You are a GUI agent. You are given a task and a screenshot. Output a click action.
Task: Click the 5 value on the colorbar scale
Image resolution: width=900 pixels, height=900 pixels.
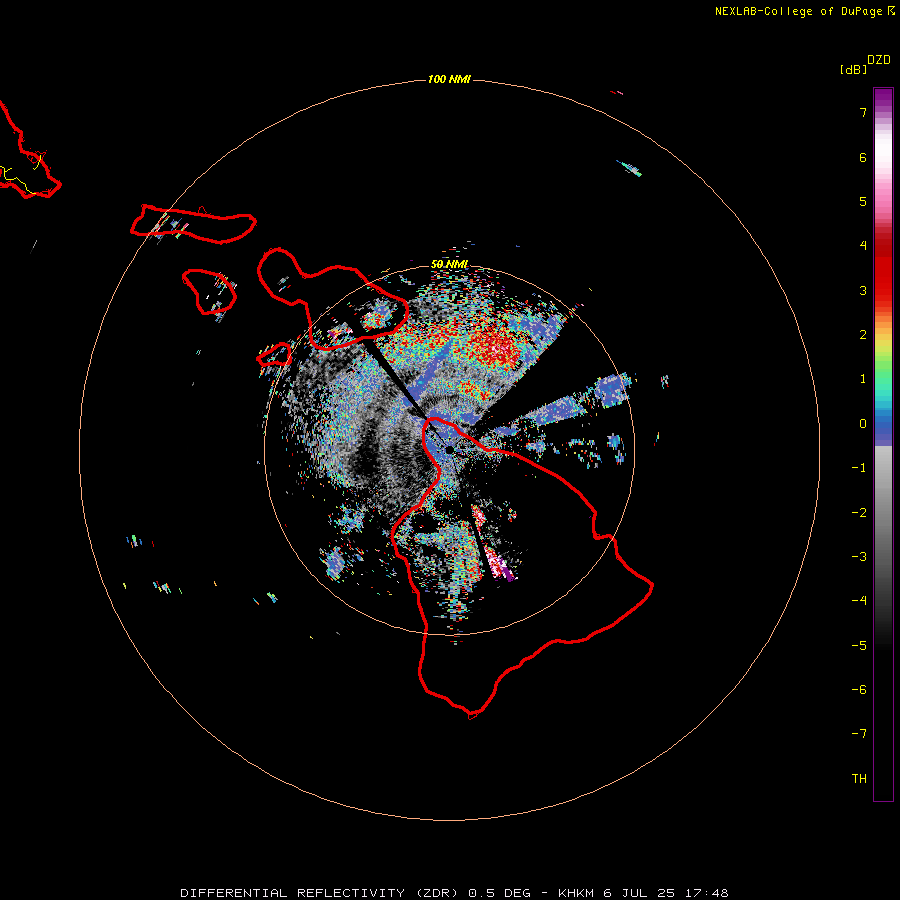tap(863, 201)
